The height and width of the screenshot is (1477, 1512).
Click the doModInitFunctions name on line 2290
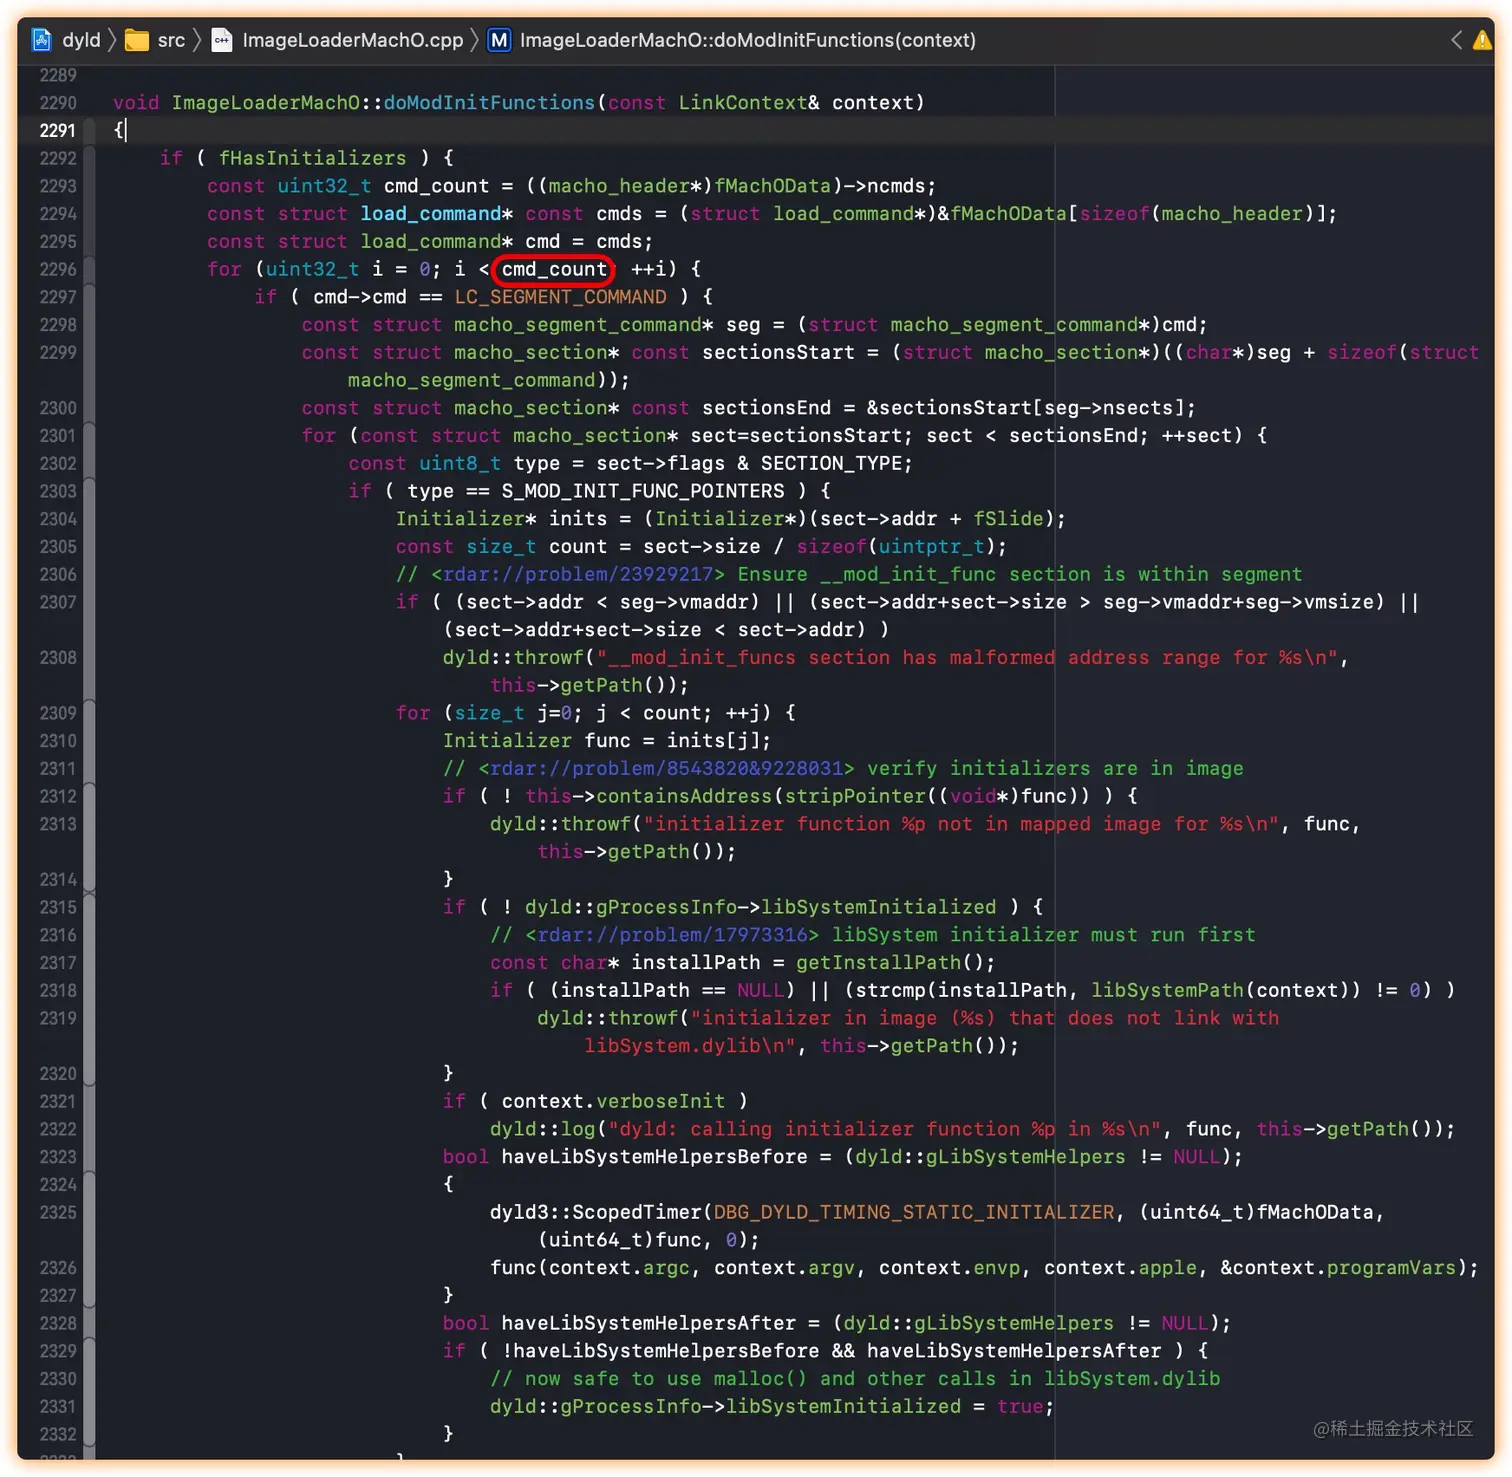[x=489, y=103]
